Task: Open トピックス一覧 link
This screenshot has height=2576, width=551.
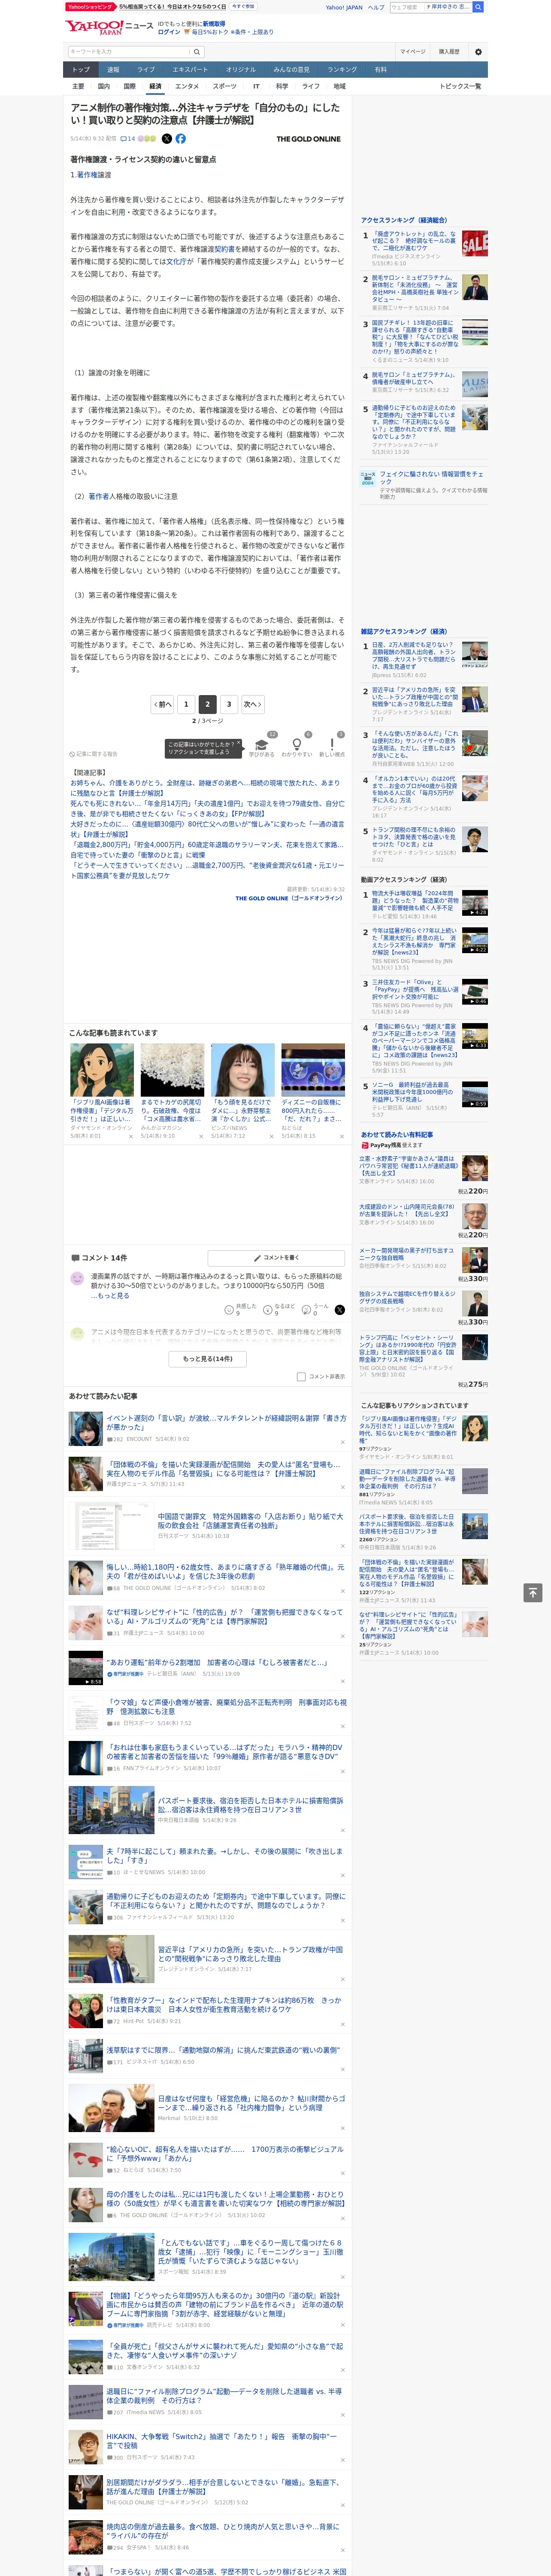Action: 460,86
